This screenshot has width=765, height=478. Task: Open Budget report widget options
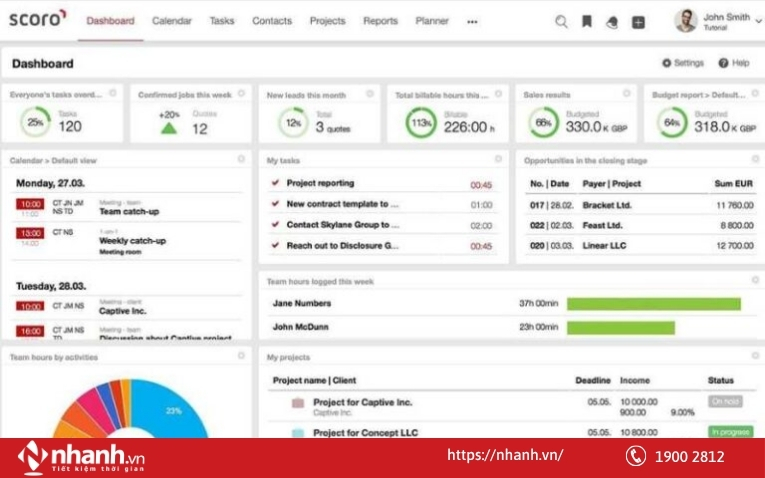coord(755,93)
